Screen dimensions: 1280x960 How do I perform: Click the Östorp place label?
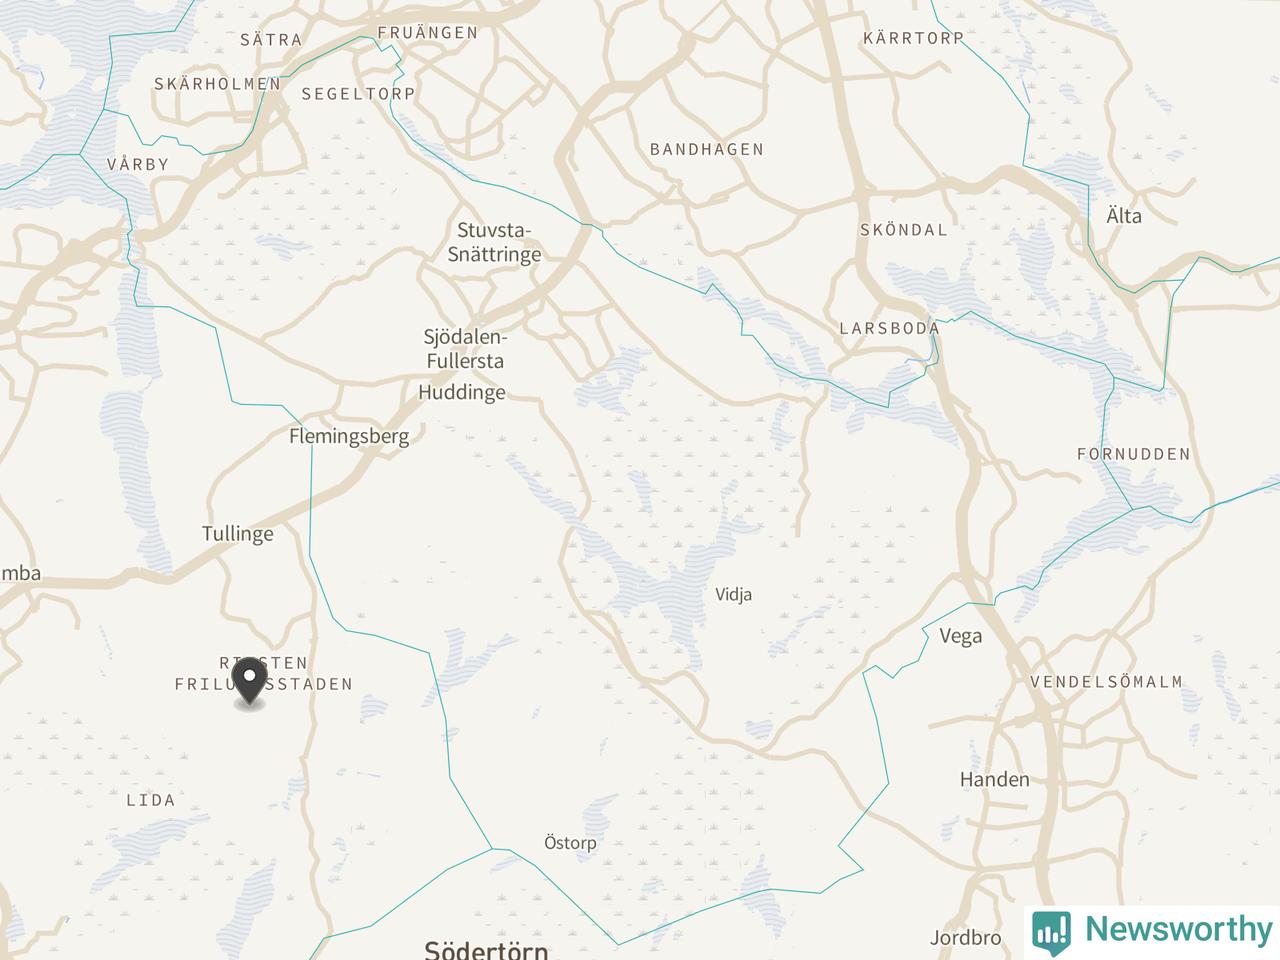(570, 843)
